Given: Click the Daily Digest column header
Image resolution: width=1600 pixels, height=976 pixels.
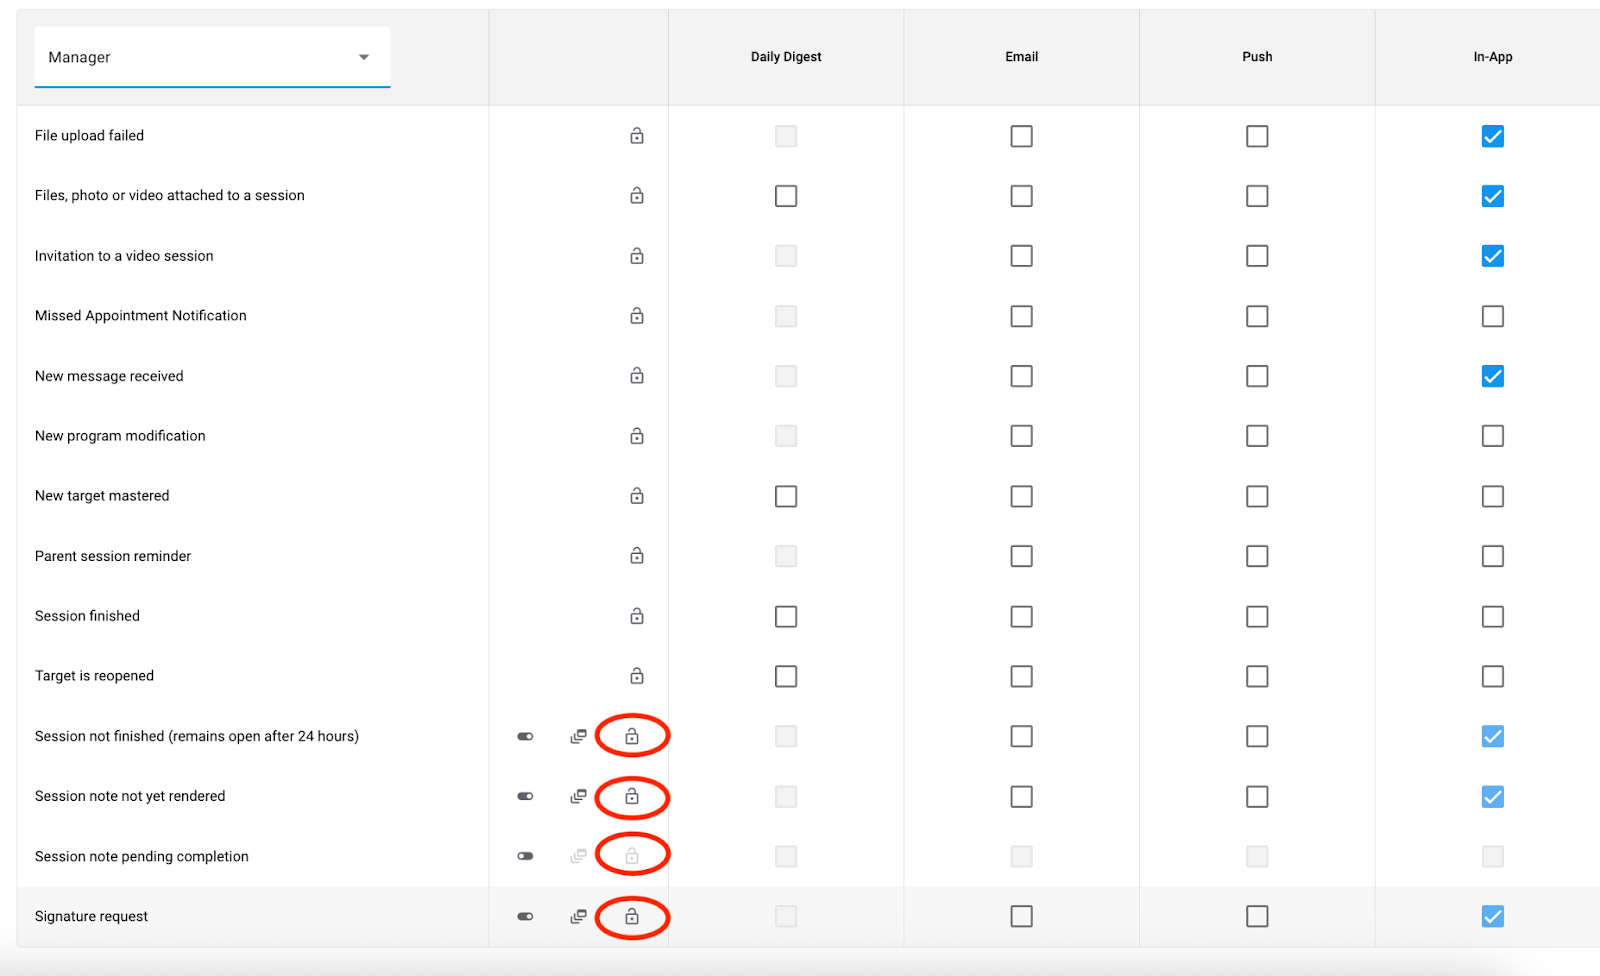Looking at the screenshot, I should tap(786, 57).
